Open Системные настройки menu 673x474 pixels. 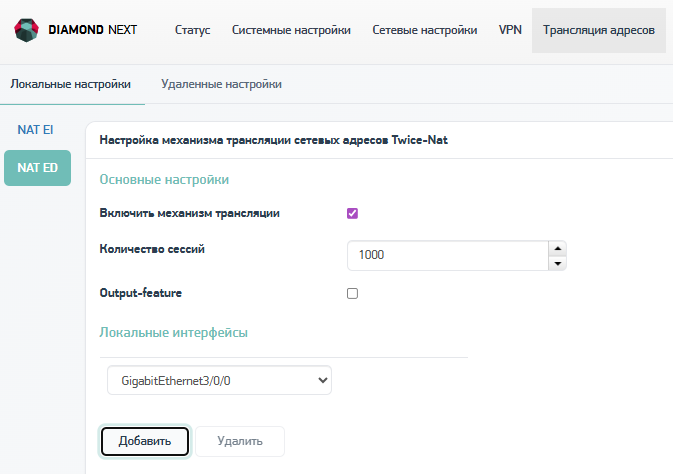coord(291,30)
